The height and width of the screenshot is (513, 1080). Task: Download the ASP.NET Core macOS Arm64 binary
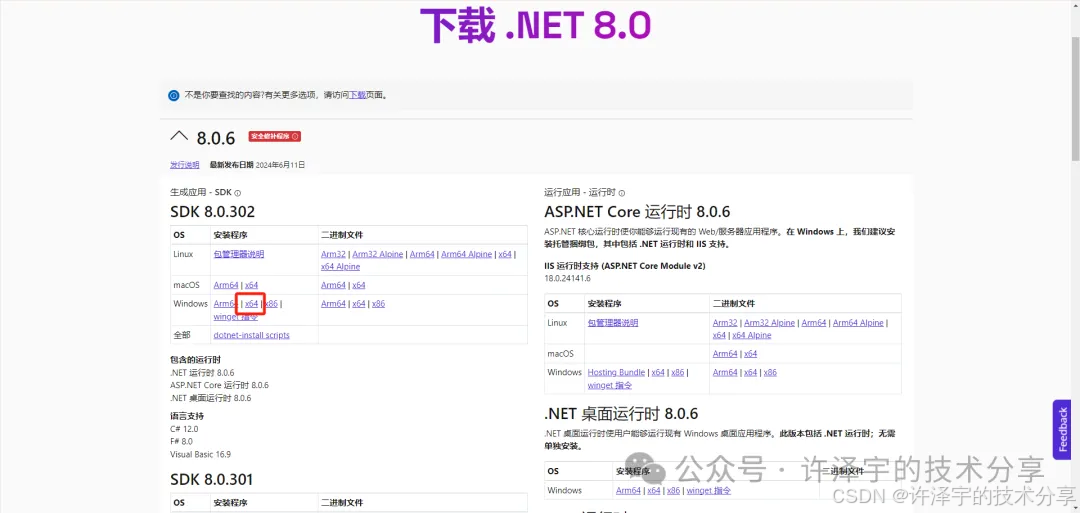pyautogui.click(x=725, y=354)
